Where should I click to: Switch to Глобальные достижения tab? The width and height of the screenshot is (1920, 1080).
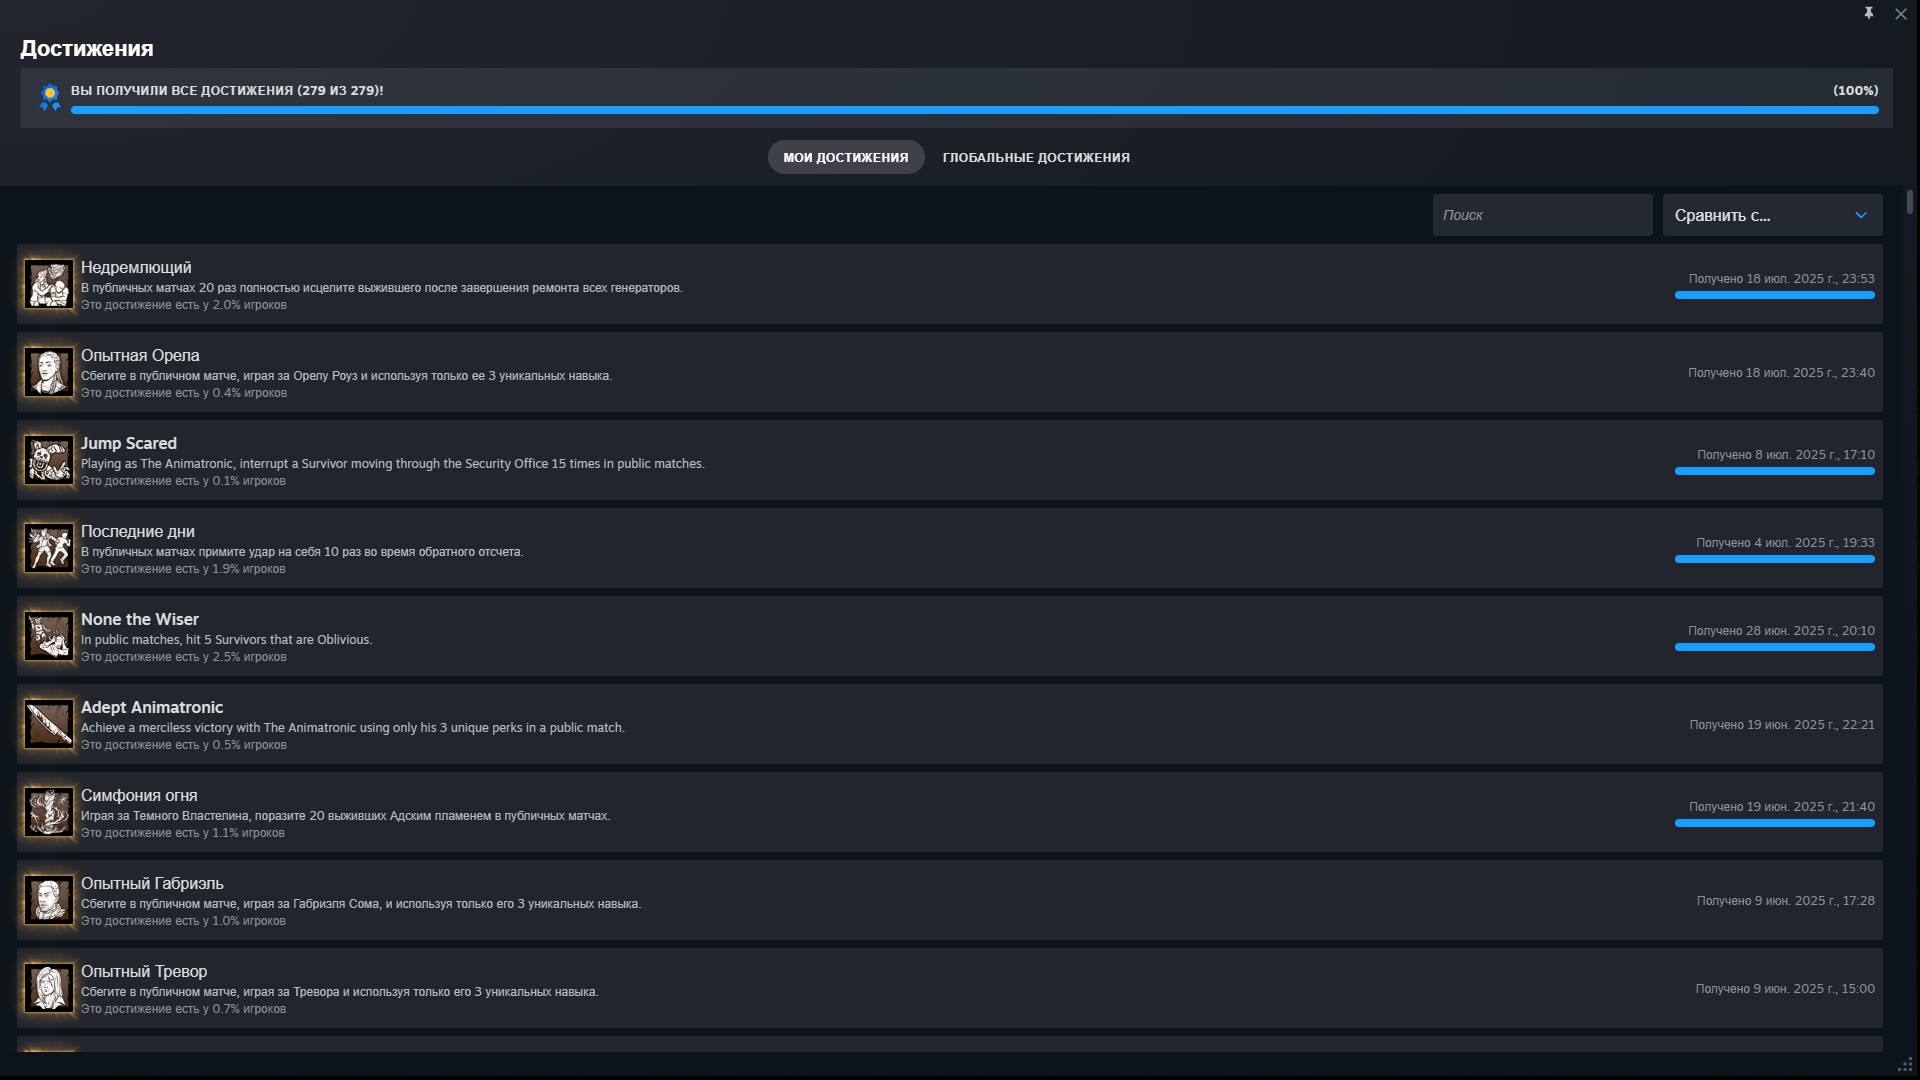1035,157
